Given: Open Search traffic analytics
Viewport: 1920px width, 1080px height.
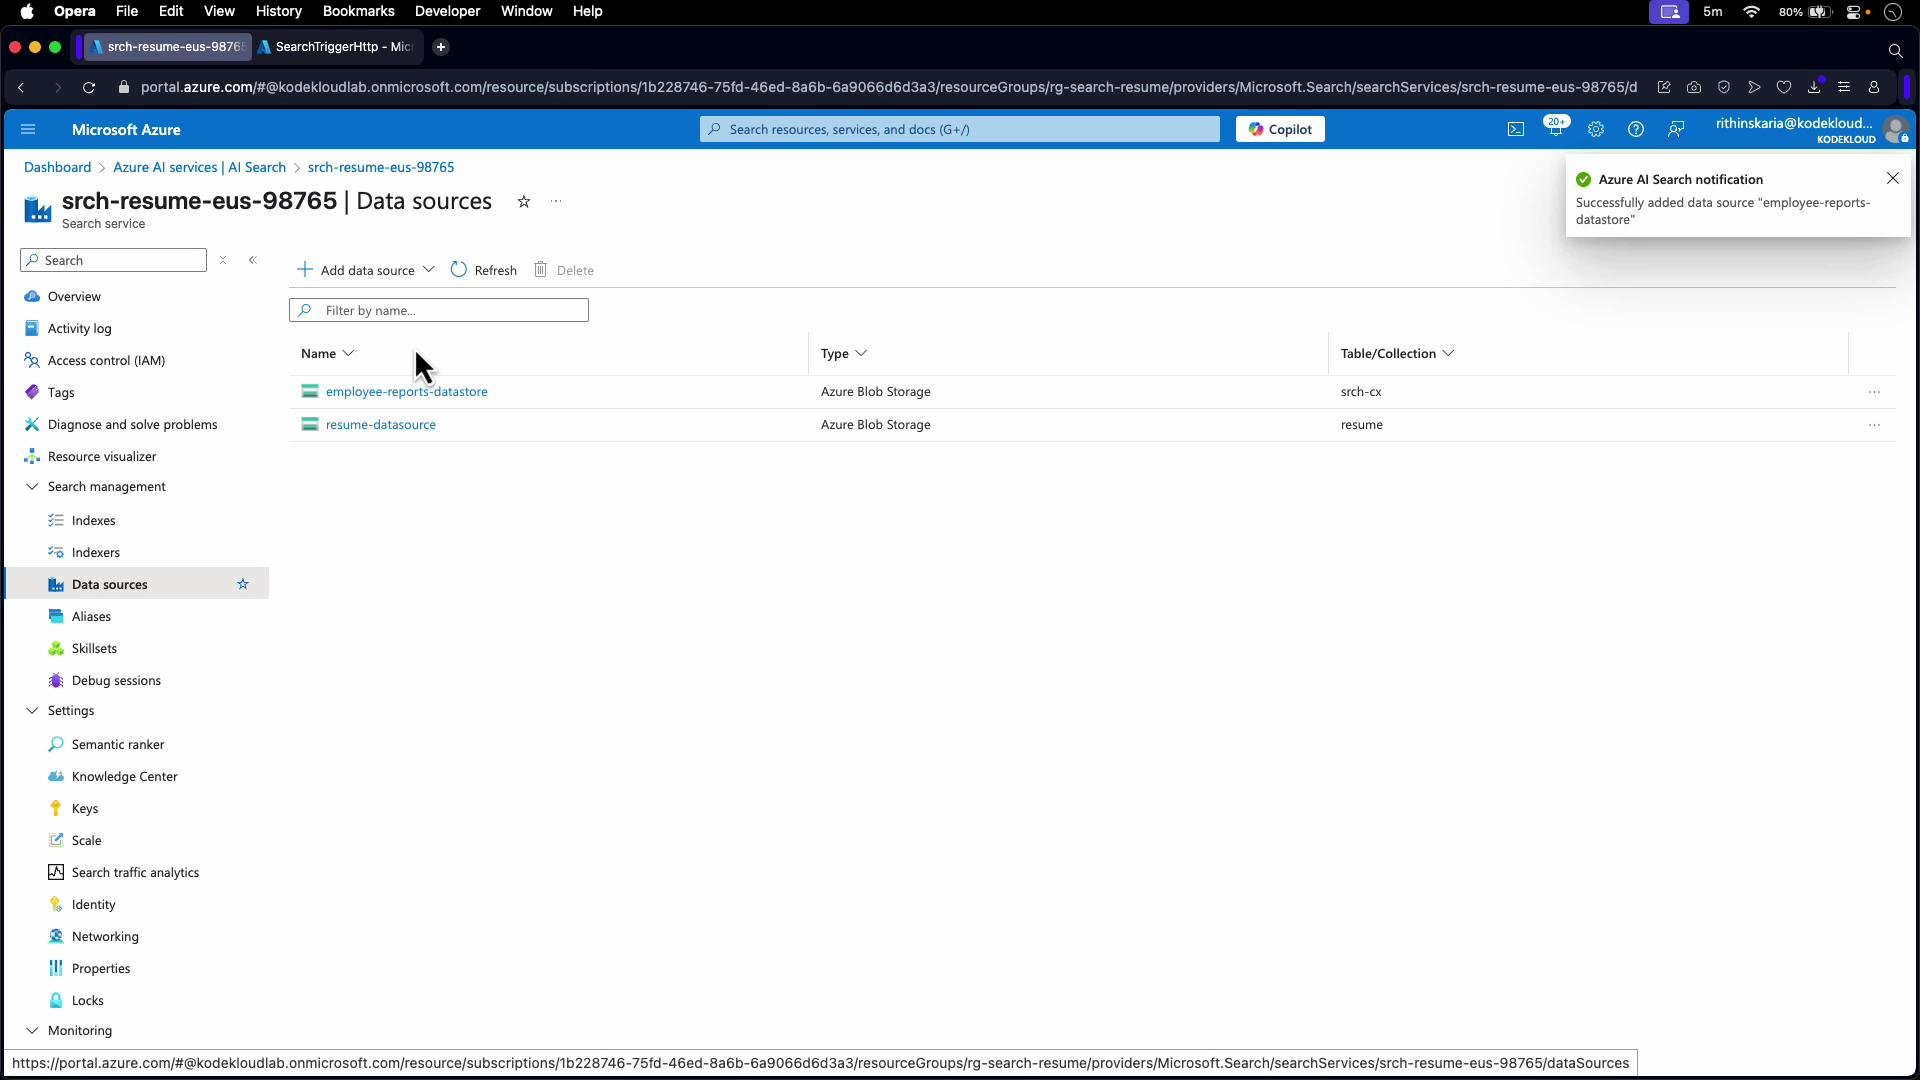Looking at the screenshot, I should [x=138, y=873].
